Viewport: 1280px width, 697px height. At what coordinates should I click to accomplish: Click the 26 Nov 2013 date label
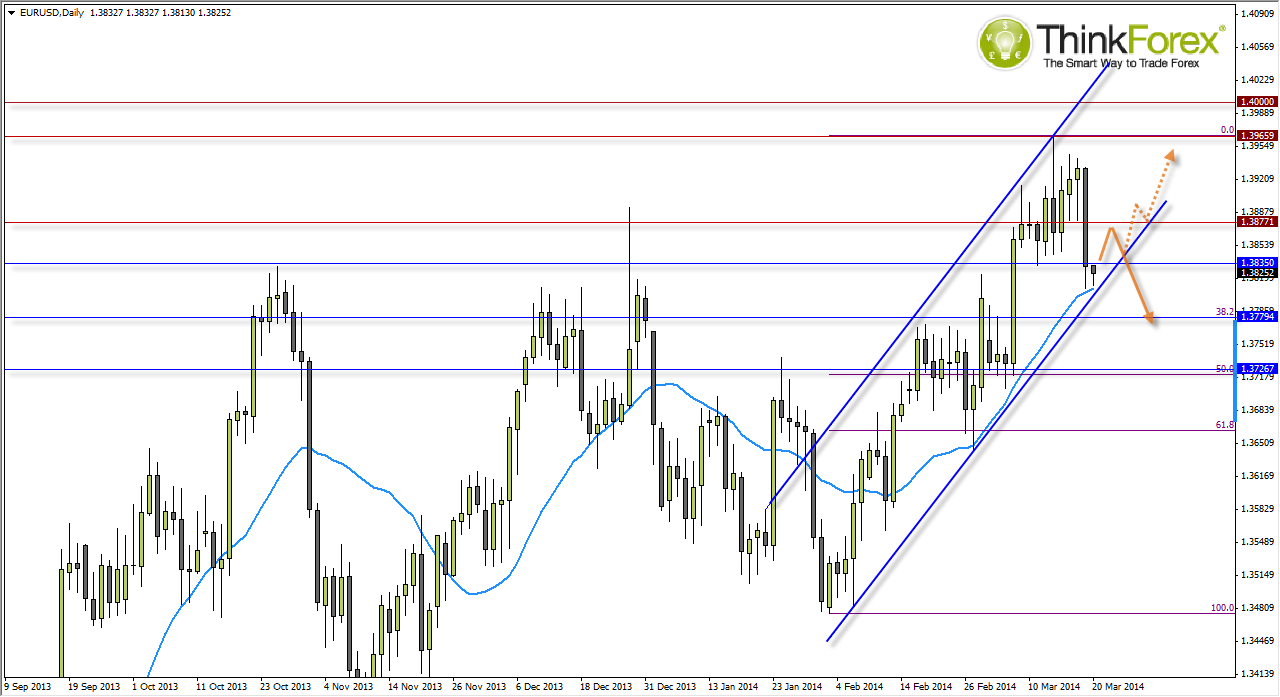tap(478, 687)
